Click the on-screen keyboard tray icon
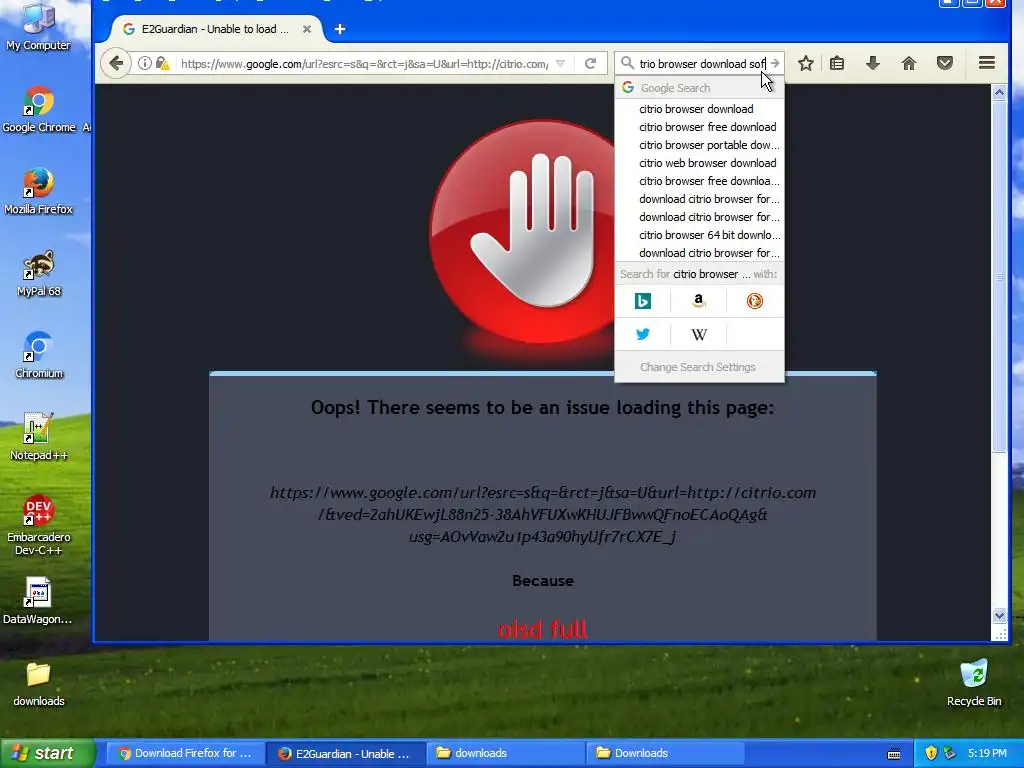Screen dimensions: 1024x768 894,754
